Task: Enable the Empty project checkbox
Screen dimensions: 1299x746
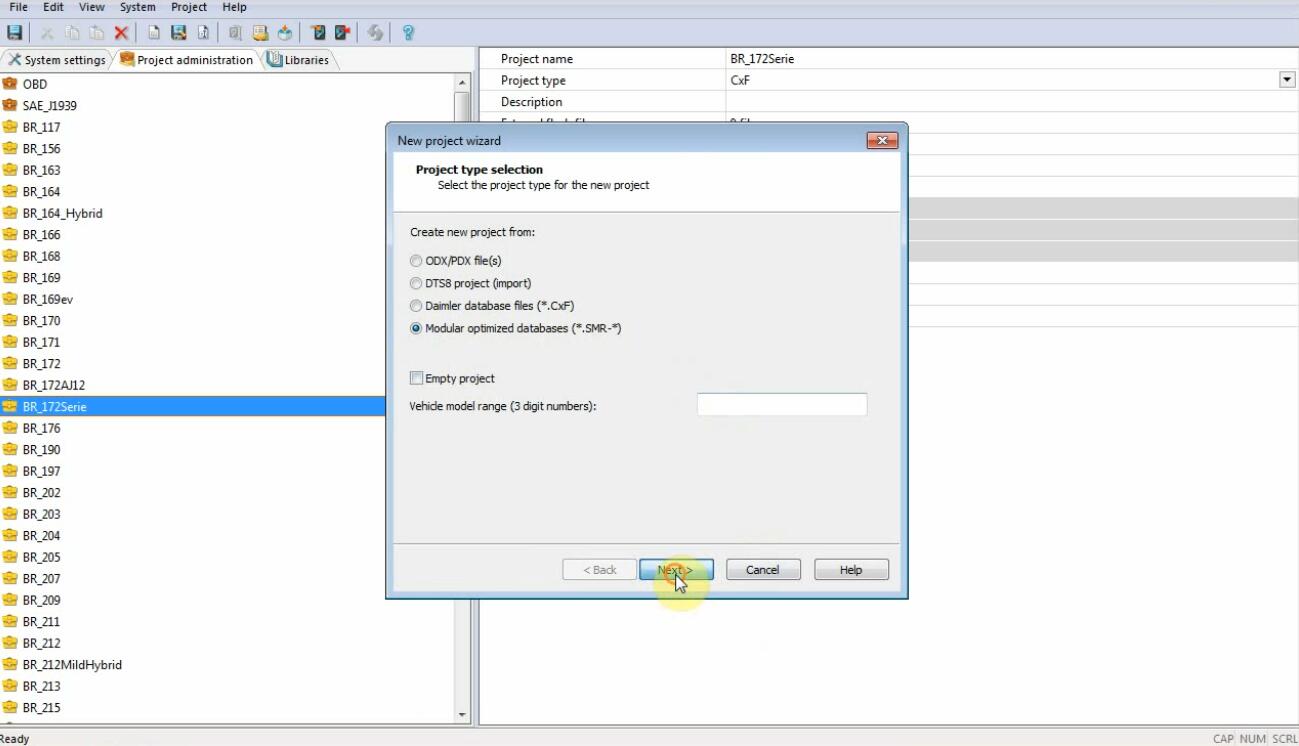Action: 416,378
